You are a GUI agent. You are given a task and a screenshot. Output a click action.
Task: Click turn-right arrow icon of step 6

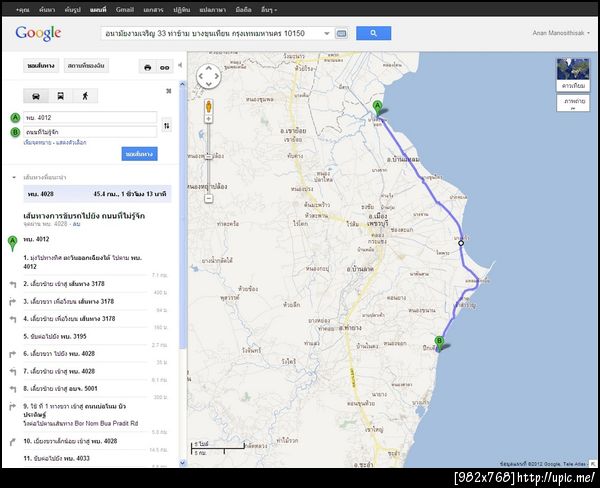pos(13,354)
